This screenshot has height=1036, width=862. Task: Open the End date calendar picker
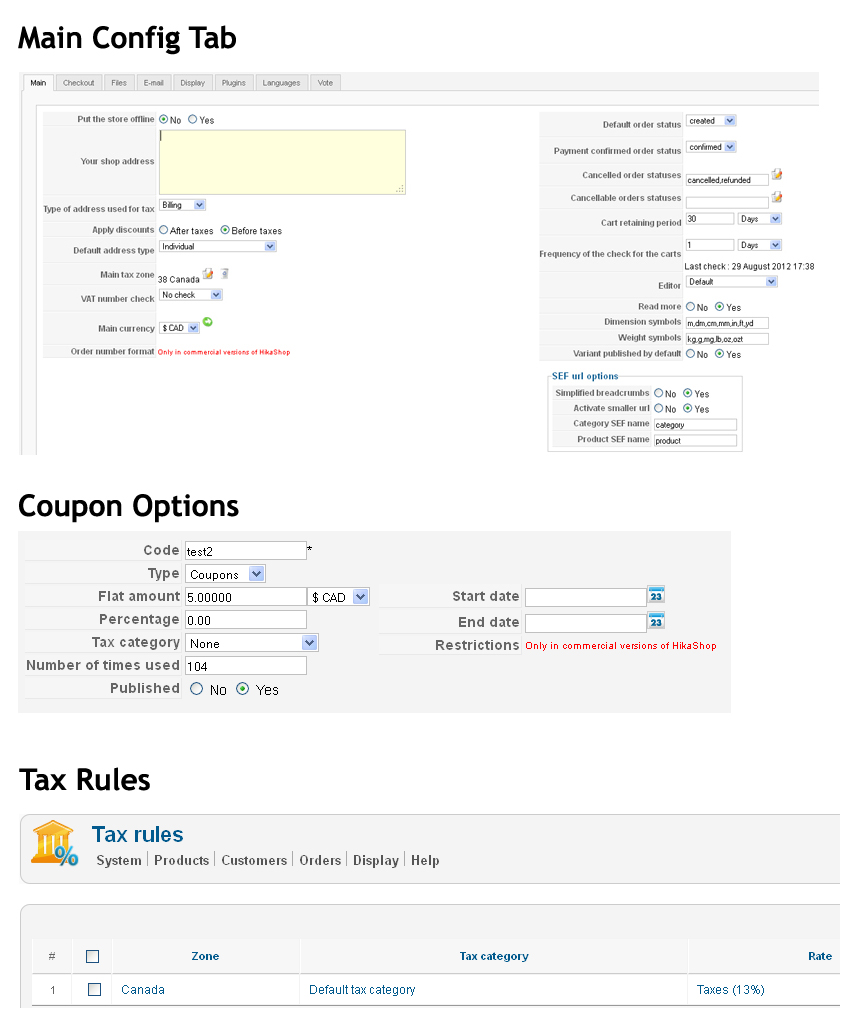(656, 621)
